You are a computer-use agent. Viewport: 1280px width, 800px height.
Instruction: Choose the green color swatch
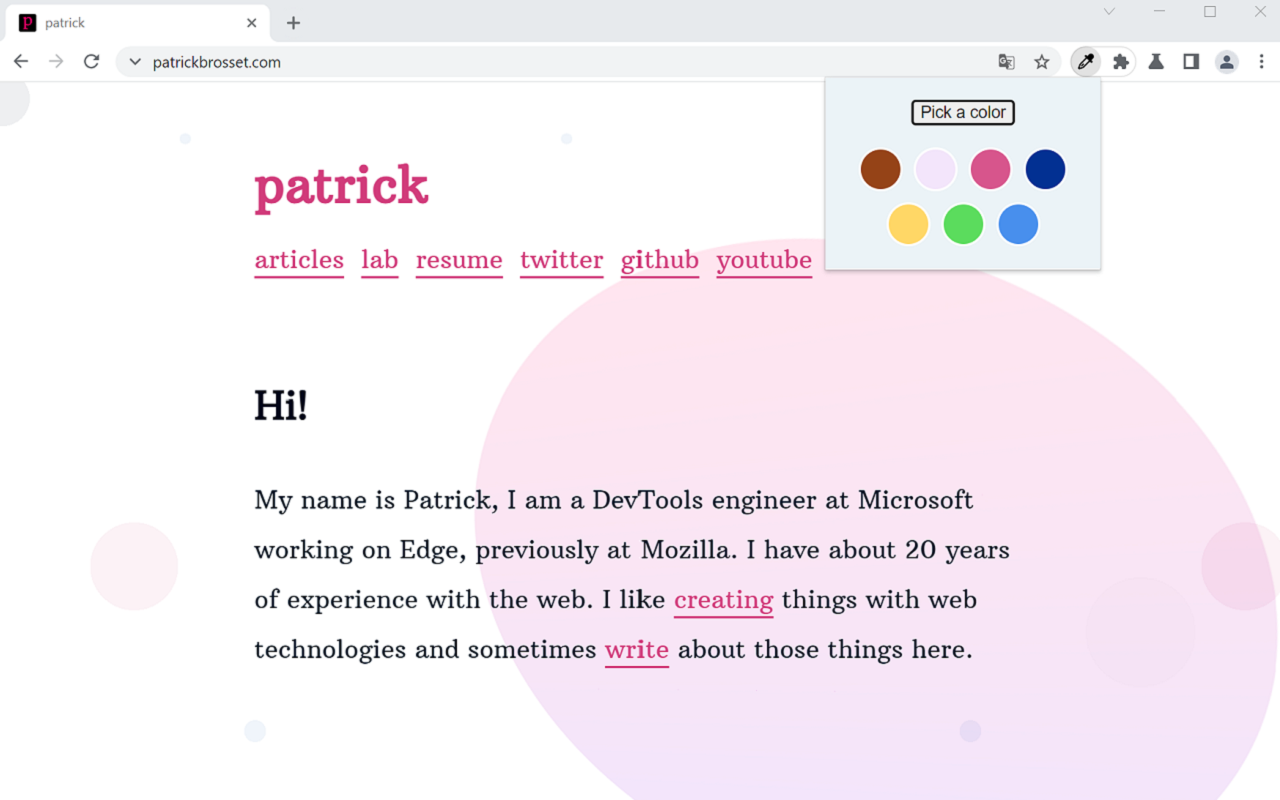(x=964, y=224)
